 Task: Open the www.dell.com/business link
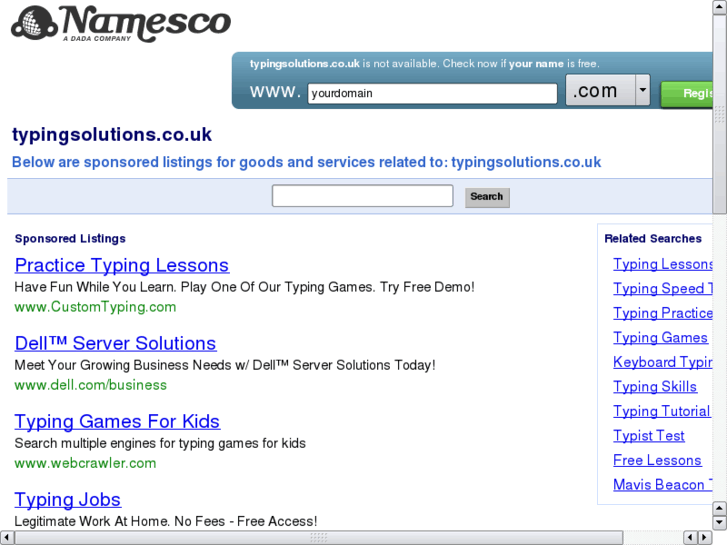90,385
